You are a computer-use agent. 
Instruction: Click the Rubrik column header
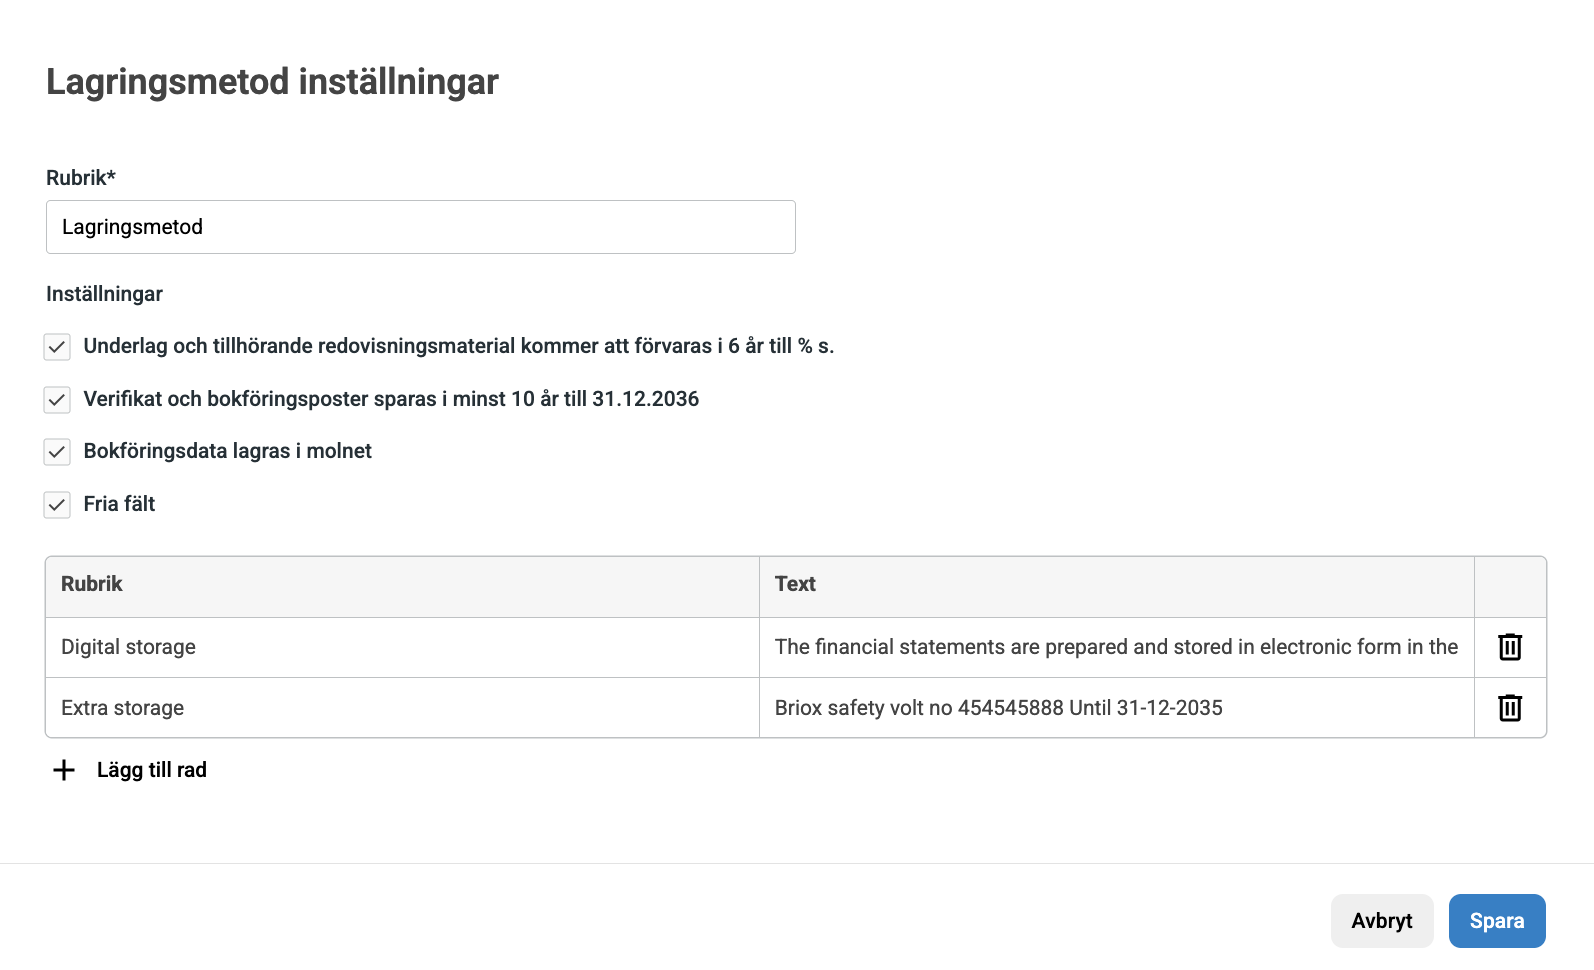point(92,584)
